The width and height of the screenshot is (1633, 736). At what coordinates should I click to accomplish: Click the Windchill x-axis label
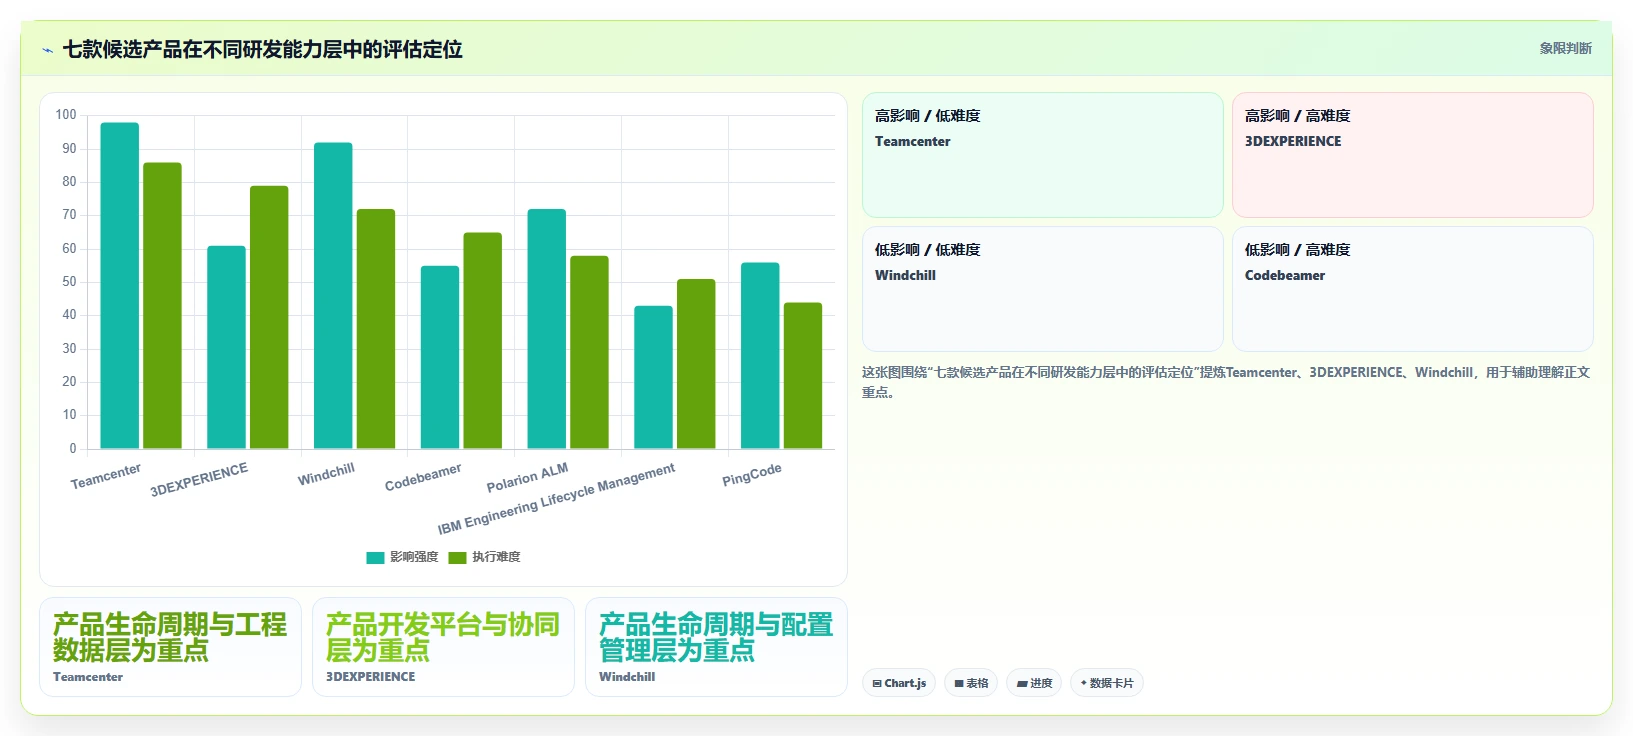pos(326,474)
